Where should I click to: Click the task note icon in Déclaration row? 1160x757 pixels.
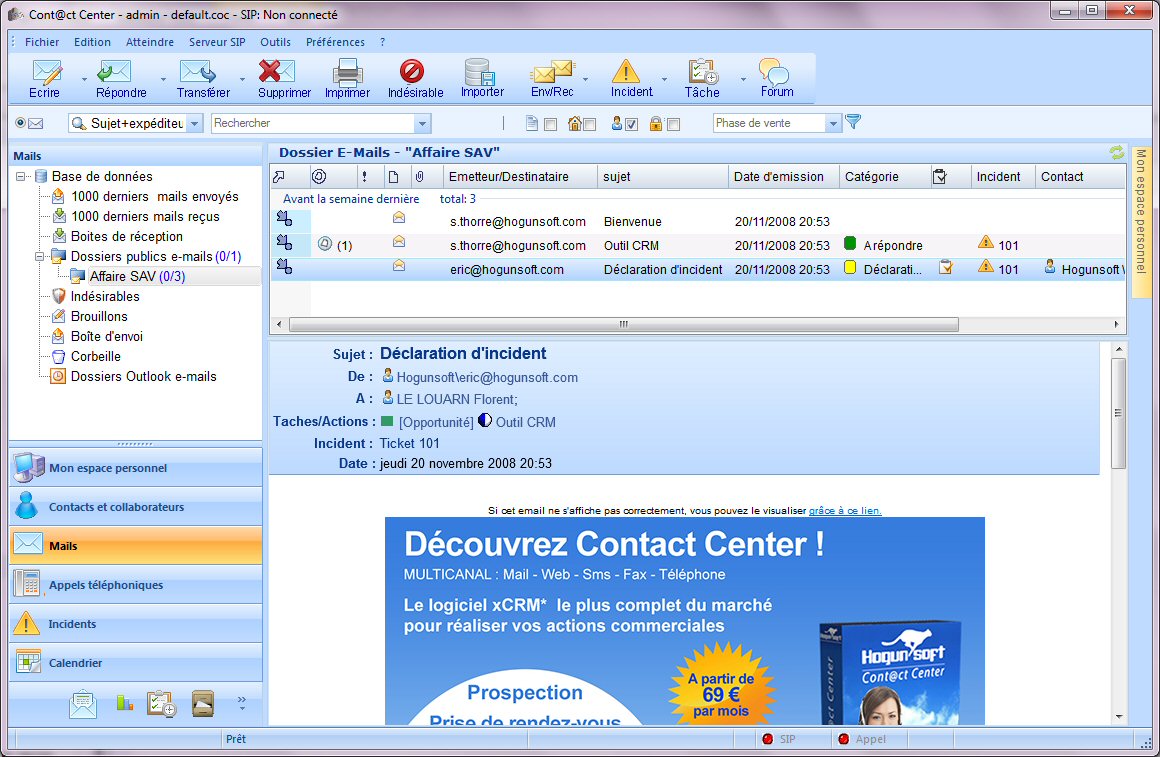tap(945, 267)
